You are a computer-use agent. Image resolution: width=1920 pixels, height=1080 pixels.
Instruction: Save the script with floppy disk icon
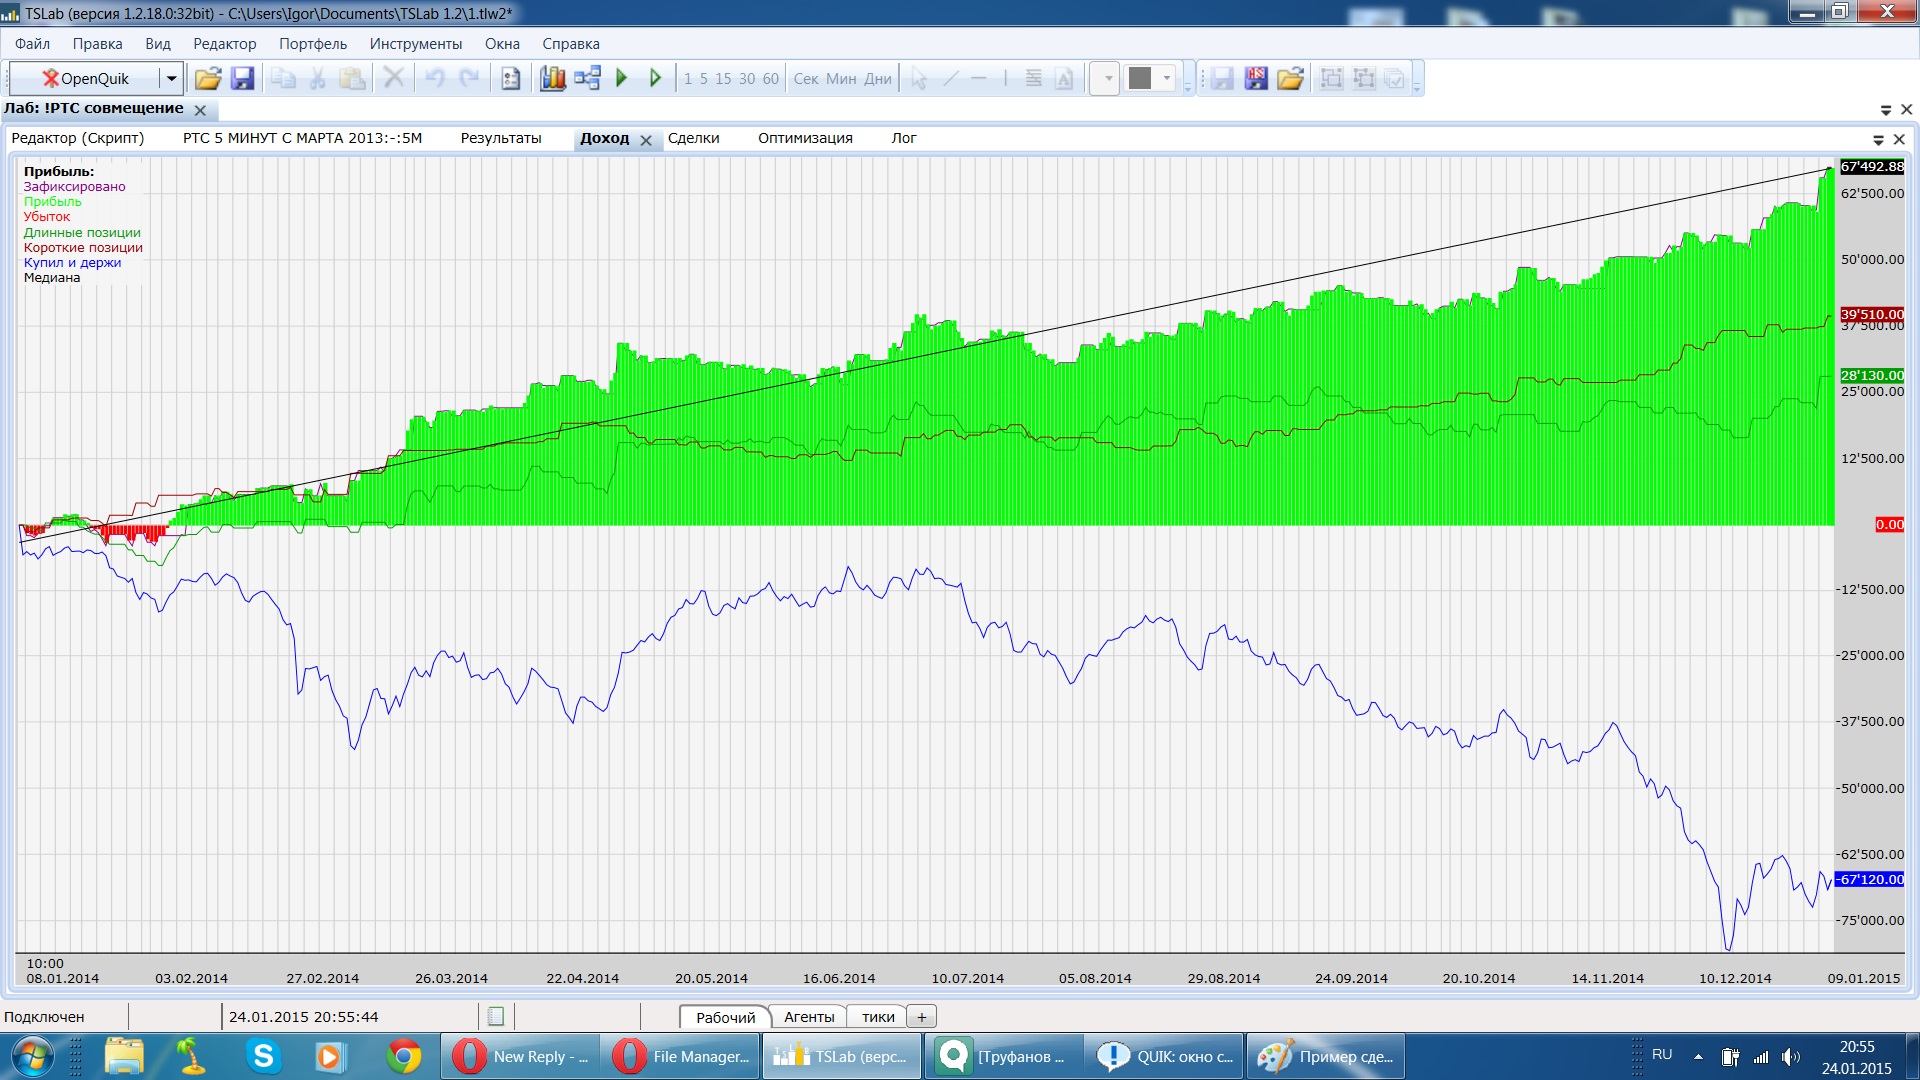243,78
